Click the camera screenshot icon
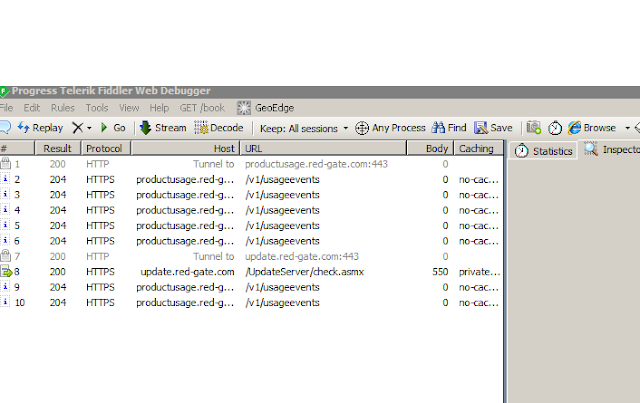 coord(533,128)
